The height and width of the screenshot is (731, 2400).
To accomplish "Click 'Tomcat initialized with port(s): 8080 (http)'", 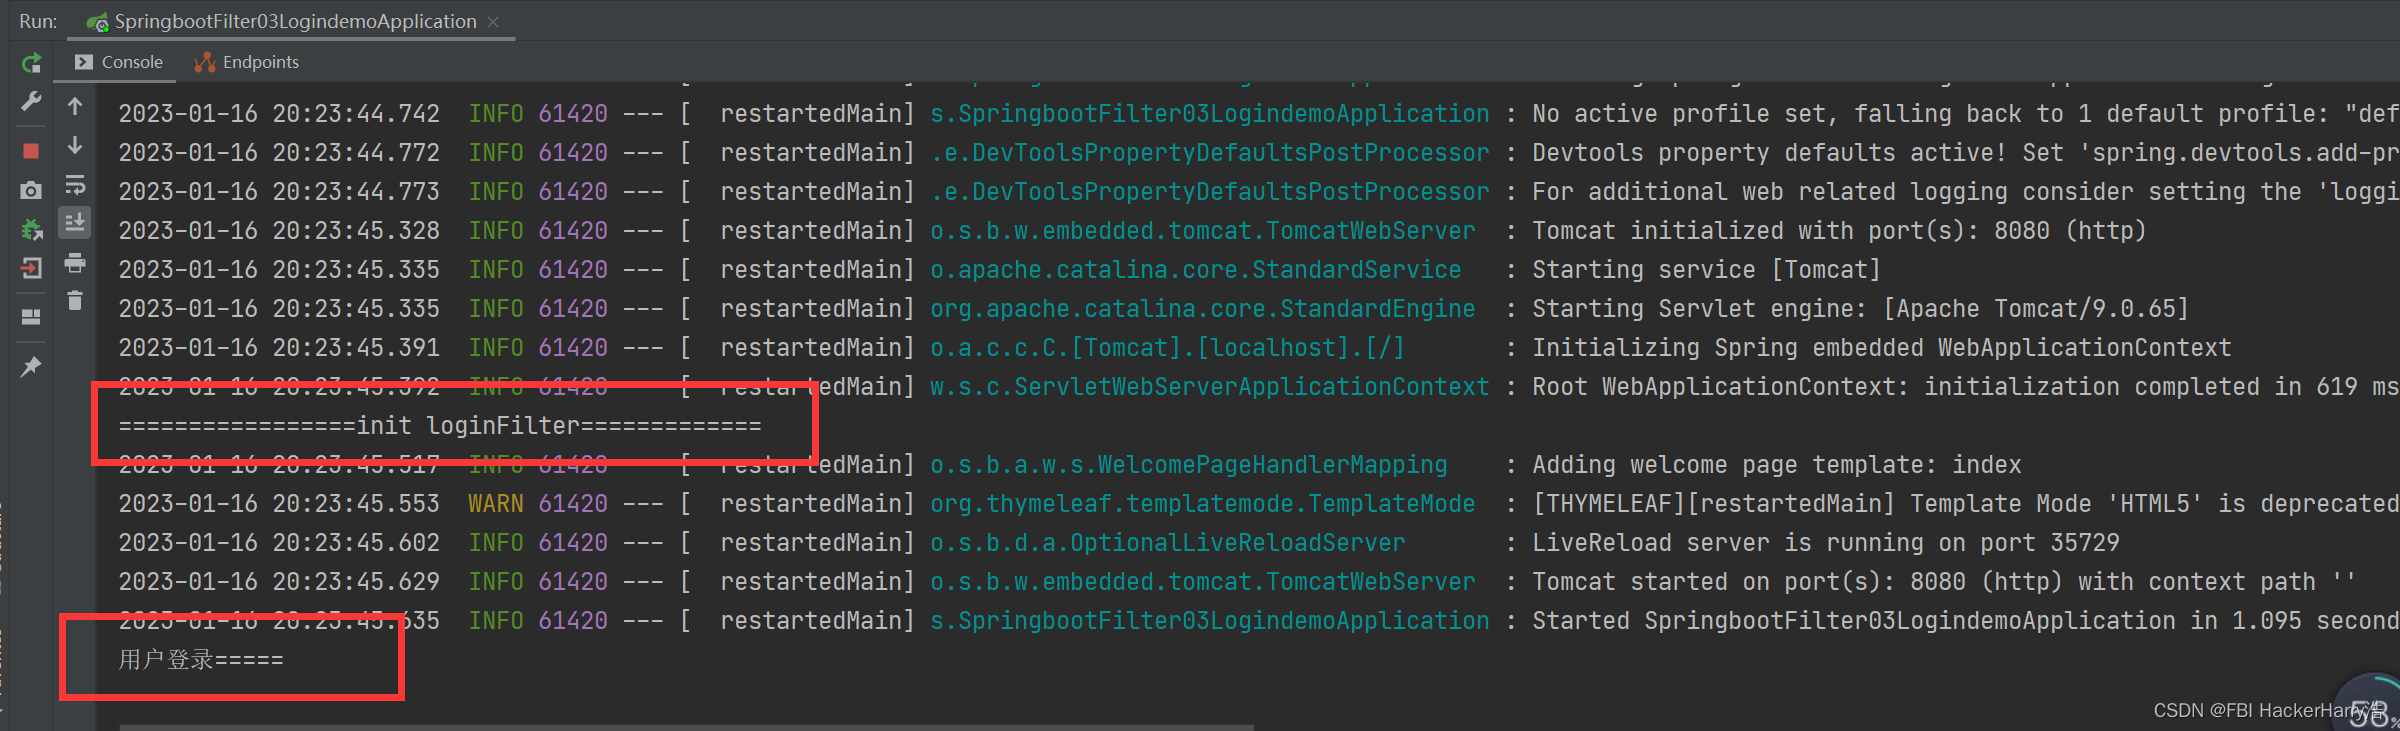I will (x=1839, y=231).
